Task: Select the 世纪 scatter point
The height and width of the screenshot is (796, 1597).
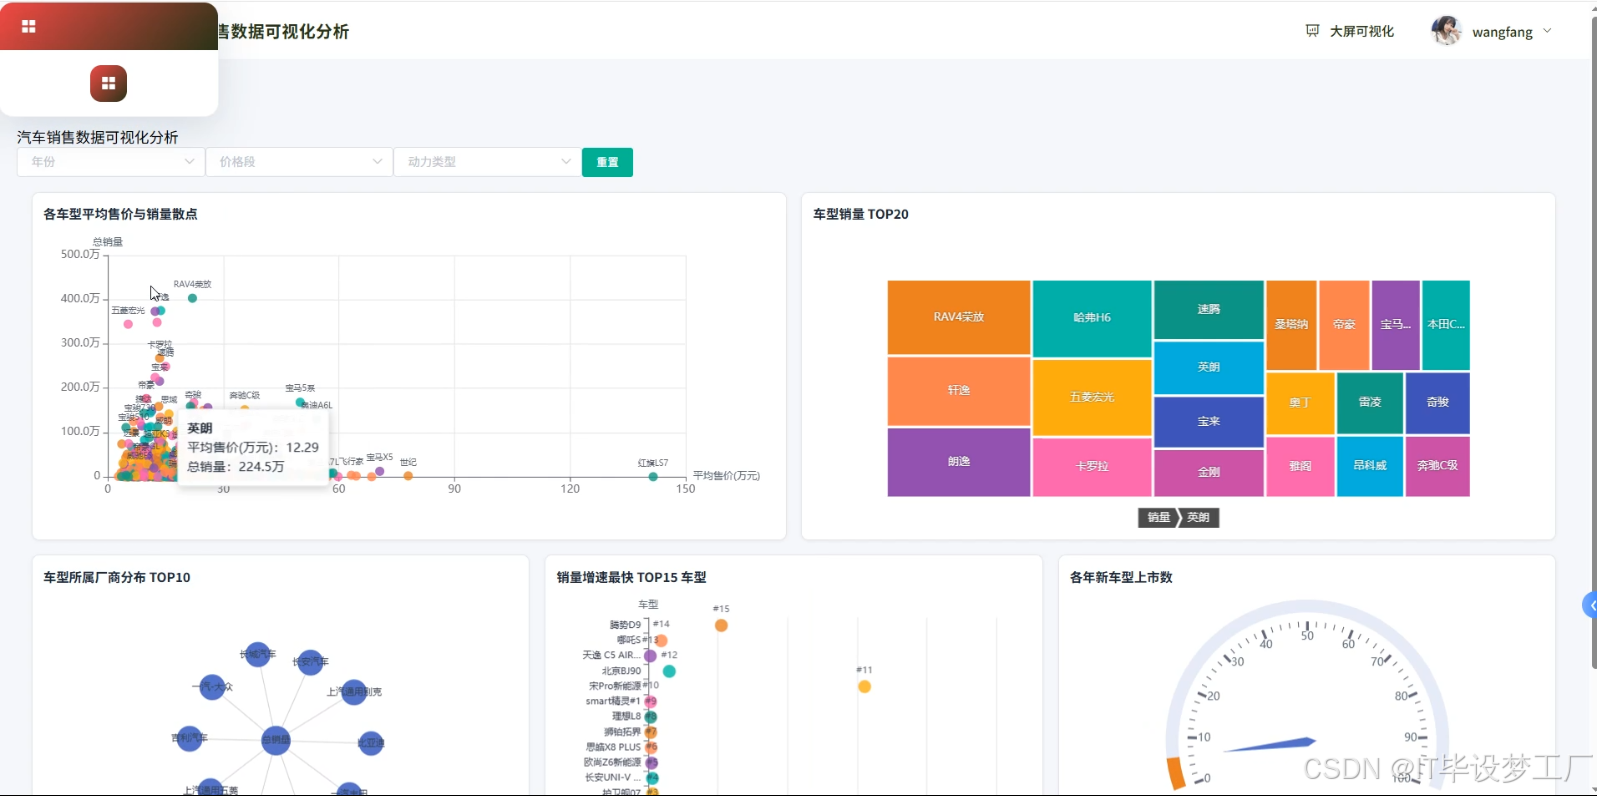Action: (408, 476)
